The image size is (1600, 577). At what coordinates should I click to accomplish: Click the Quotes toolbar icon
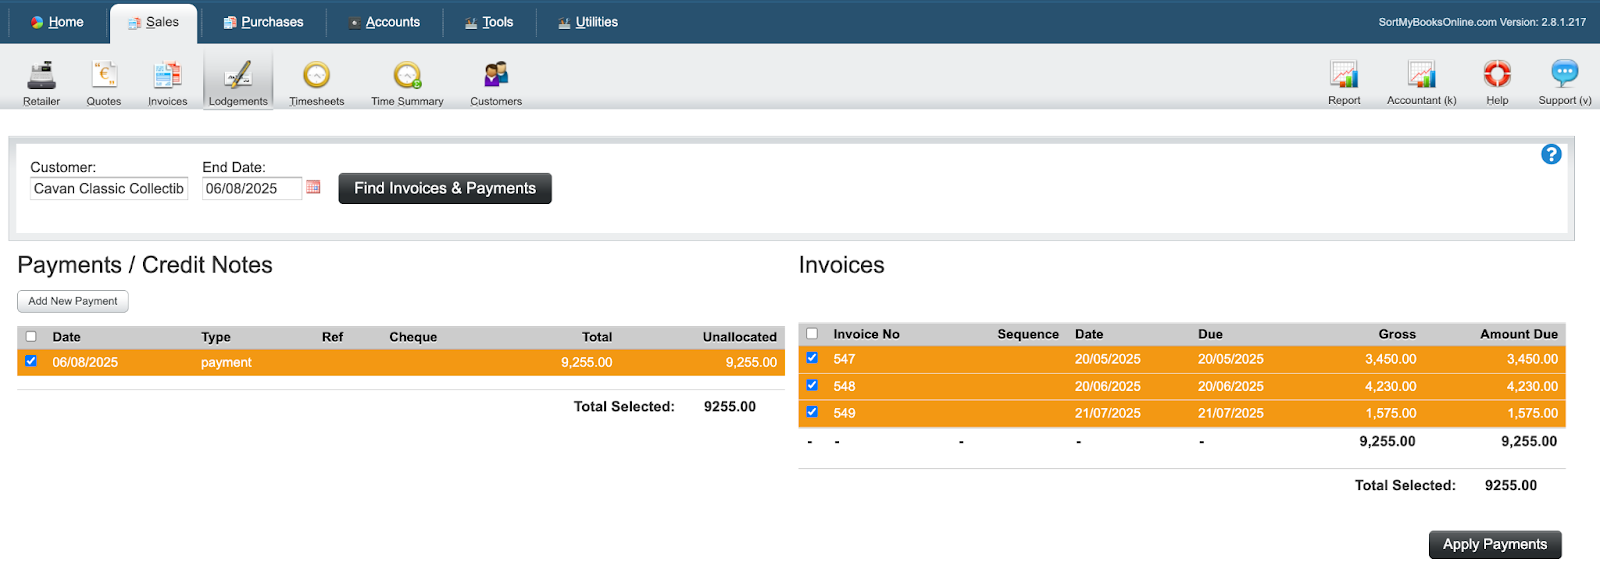pos(104,76)
